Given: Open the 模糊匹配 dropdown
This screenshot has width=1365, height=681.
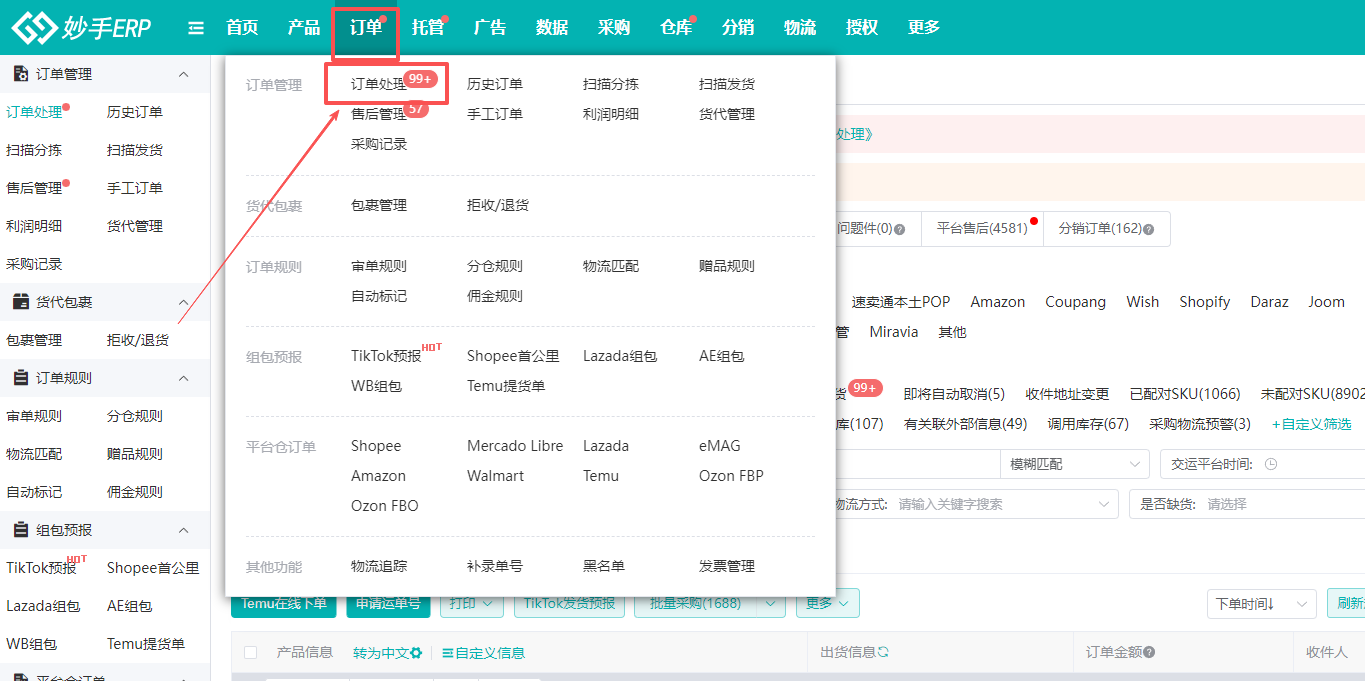Looking at the screenshot, I should pyautogui.click(x=1073, y=464).
